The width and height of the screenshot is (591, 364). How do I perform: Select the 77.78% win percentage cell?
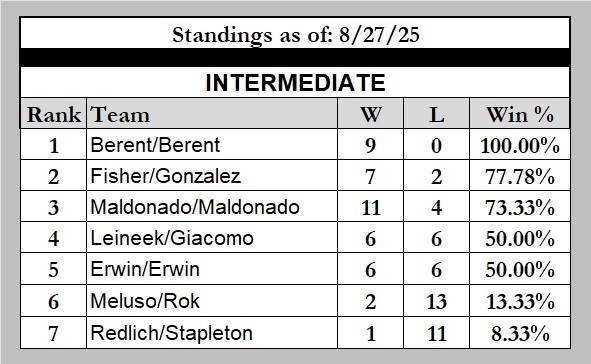[520, 176]
